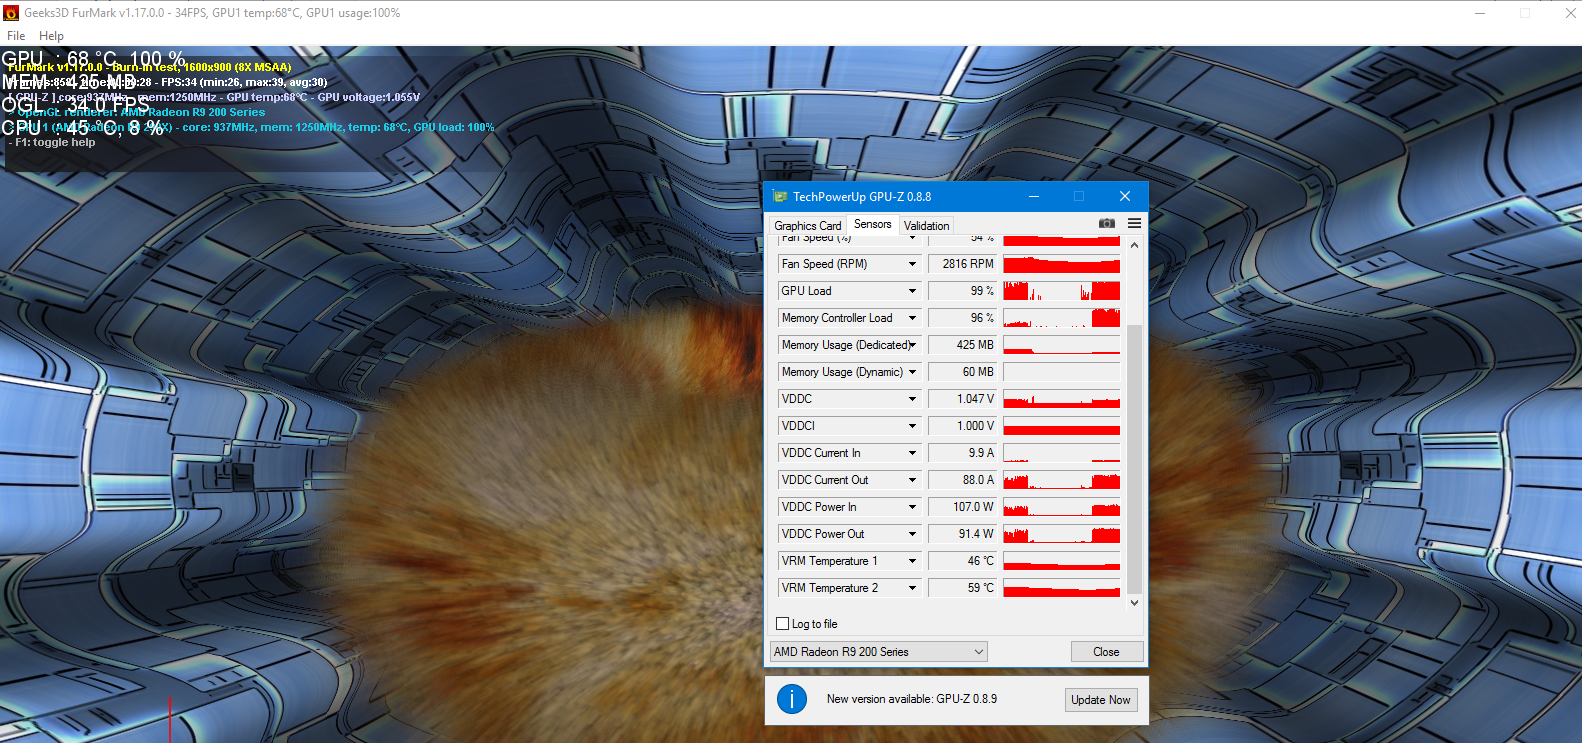The image size is (1582, 744).
Task: Click the blue info icon in update notice
Action: tap(791, 699)
